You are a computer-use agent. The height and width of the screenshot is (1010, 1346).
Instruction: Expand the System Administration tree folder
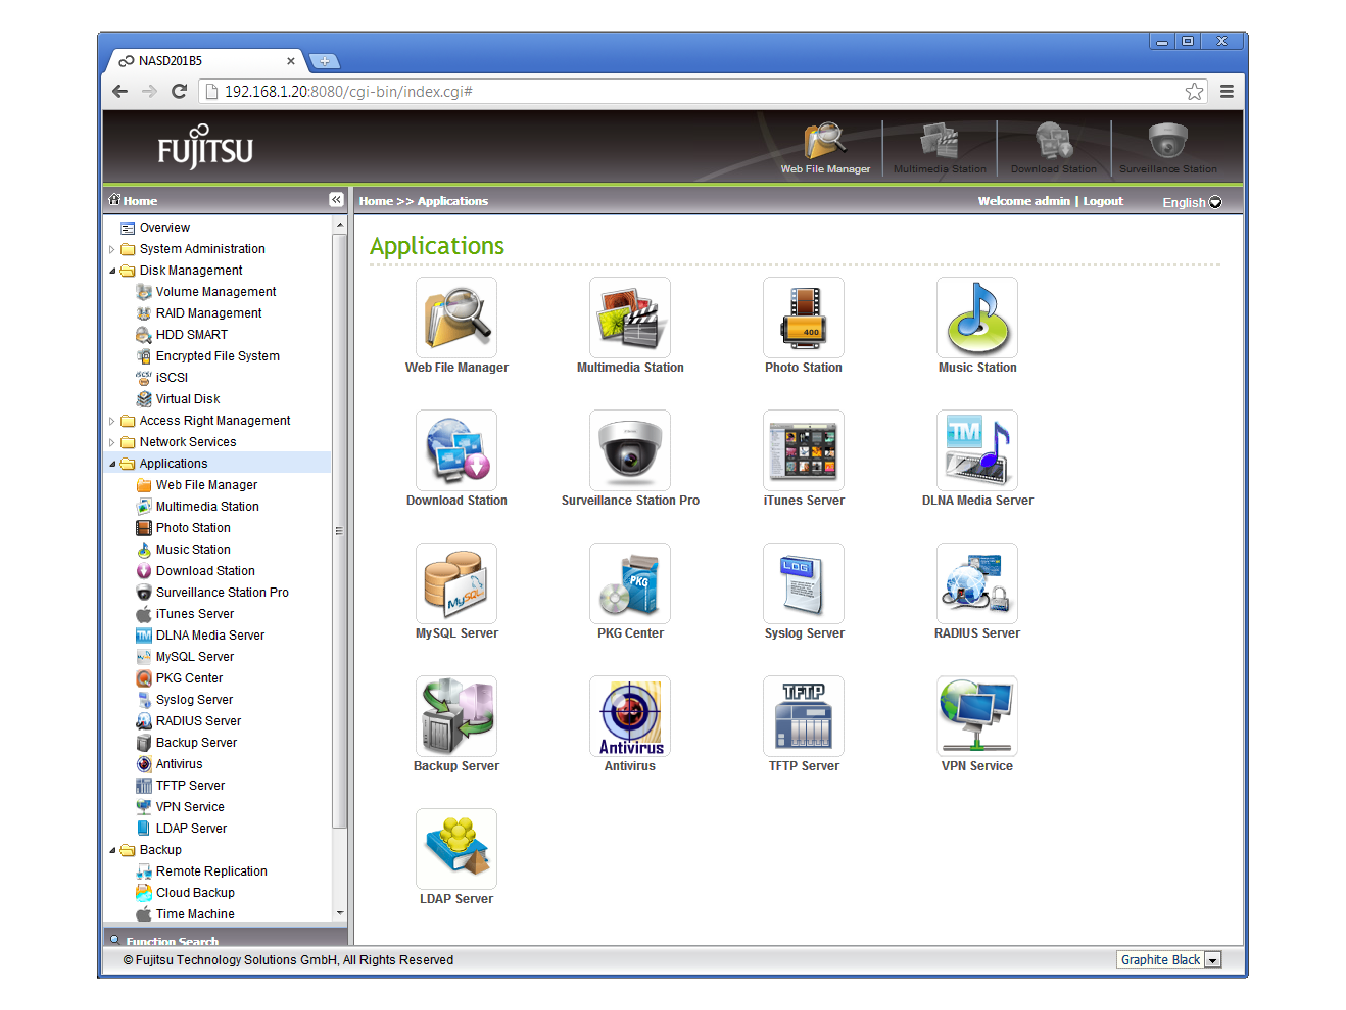tap(112, 249)
